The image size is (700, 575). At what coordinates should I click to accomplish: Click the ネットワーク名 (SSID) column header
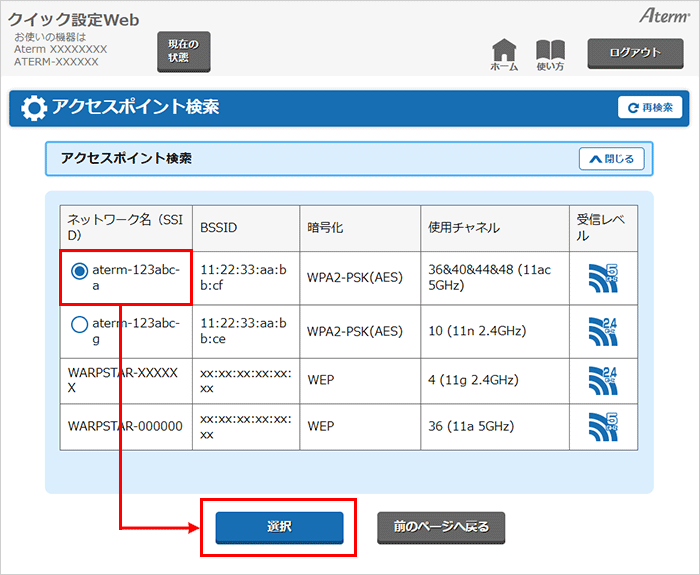pos(125,228)
